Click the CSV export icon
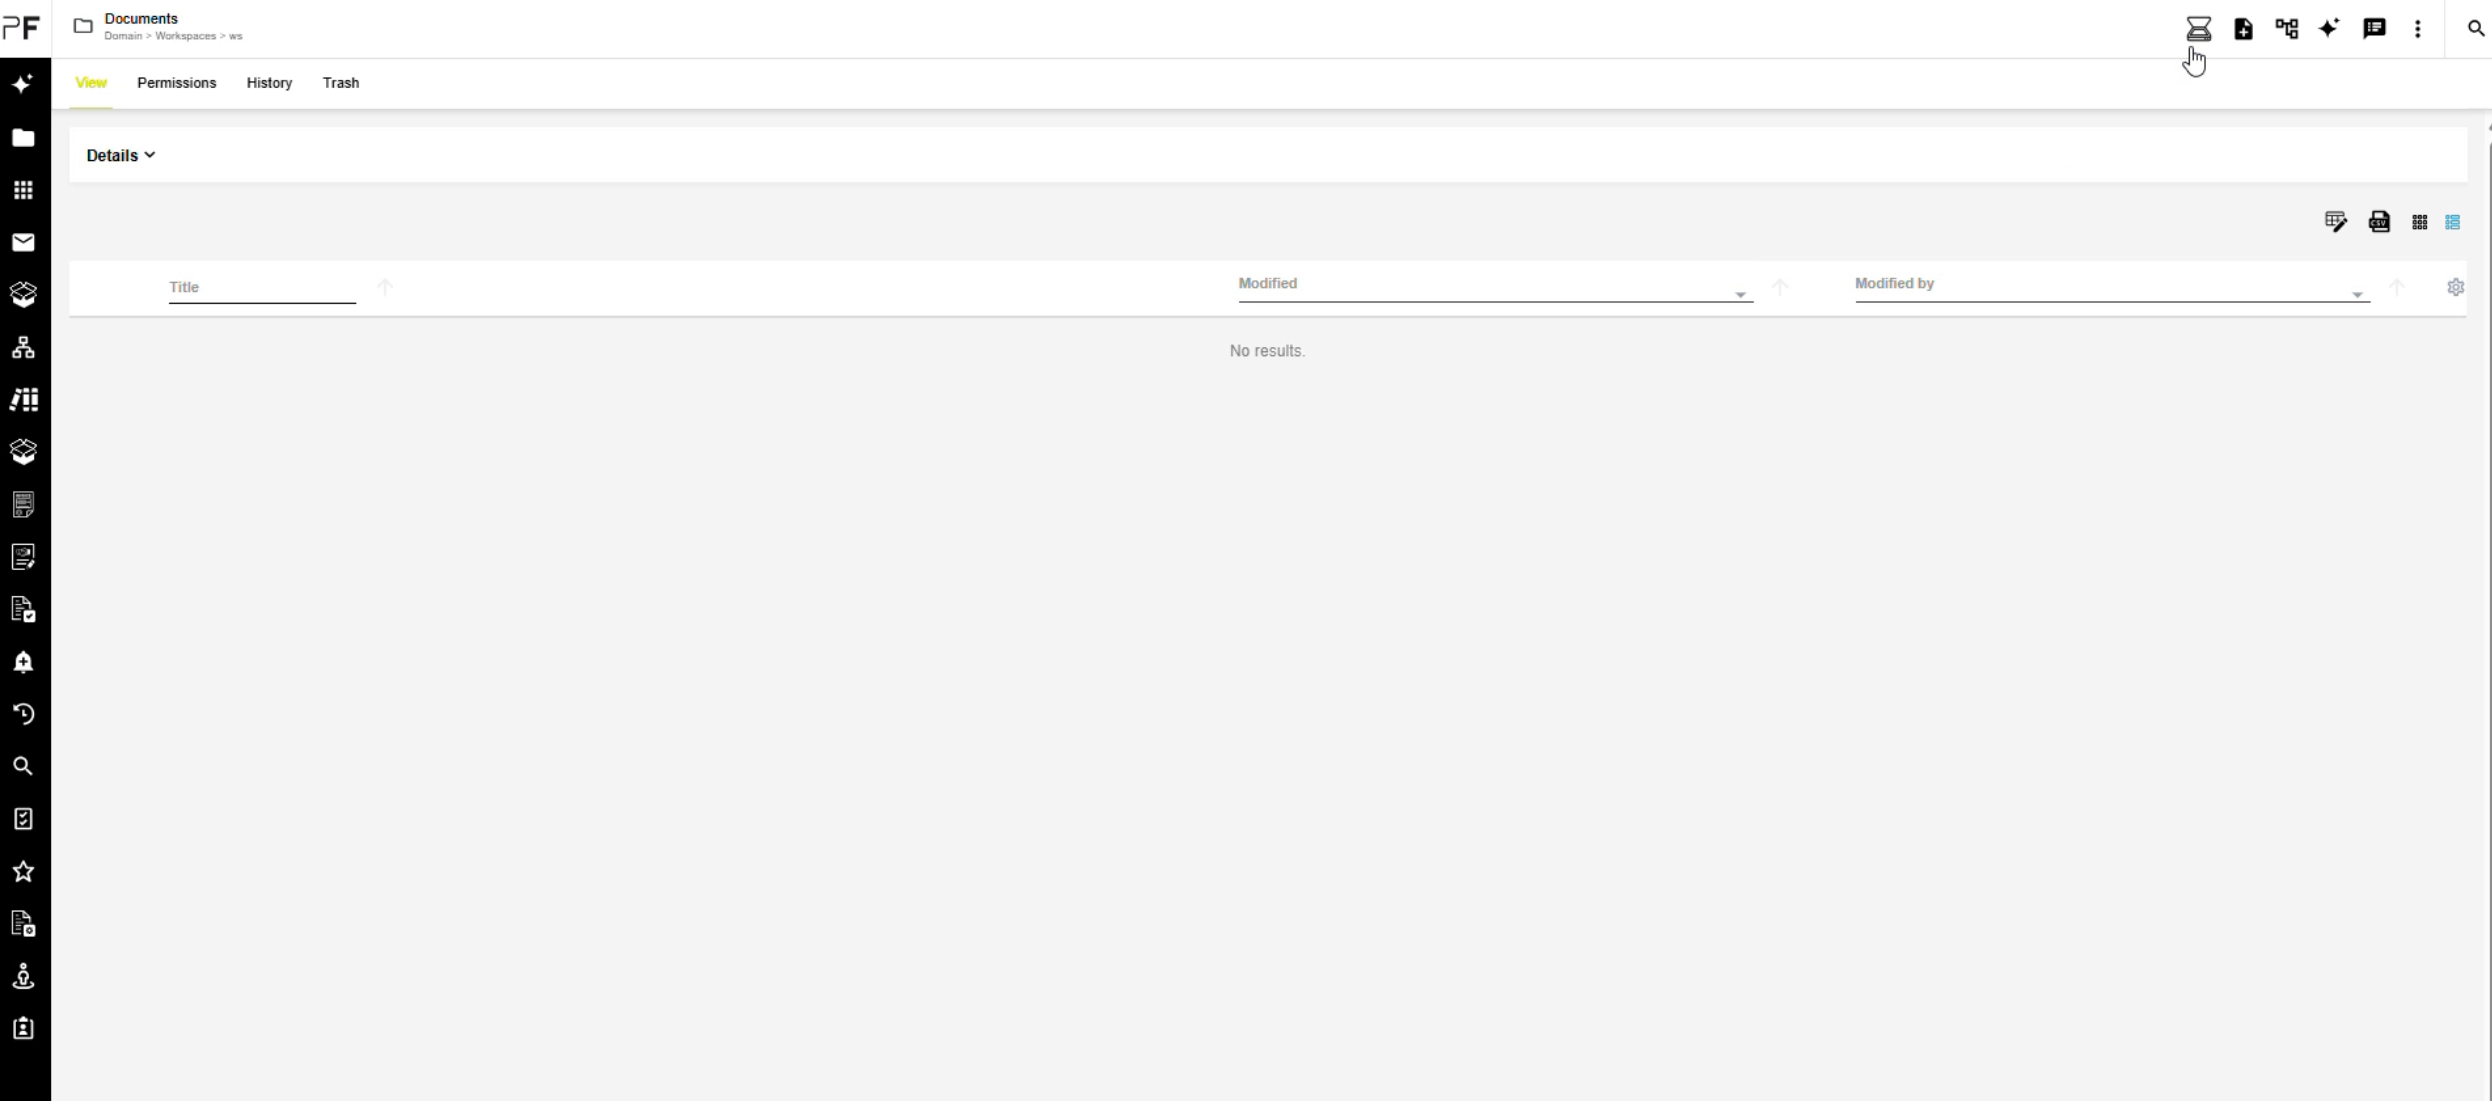The height and width of the screenshot is (1101, 2492). [x=2379, y=222]
